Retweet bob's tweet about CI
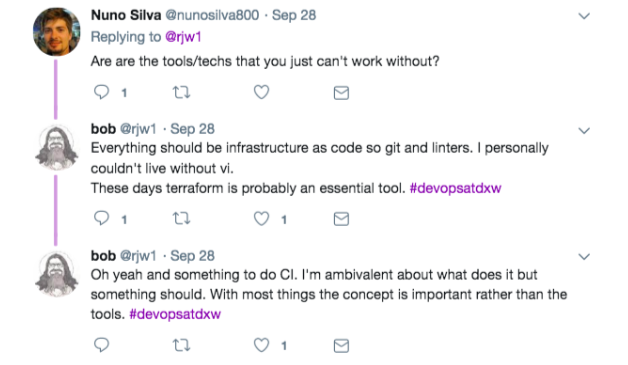This screenshot has height=365, width=628. click(181, 345)
